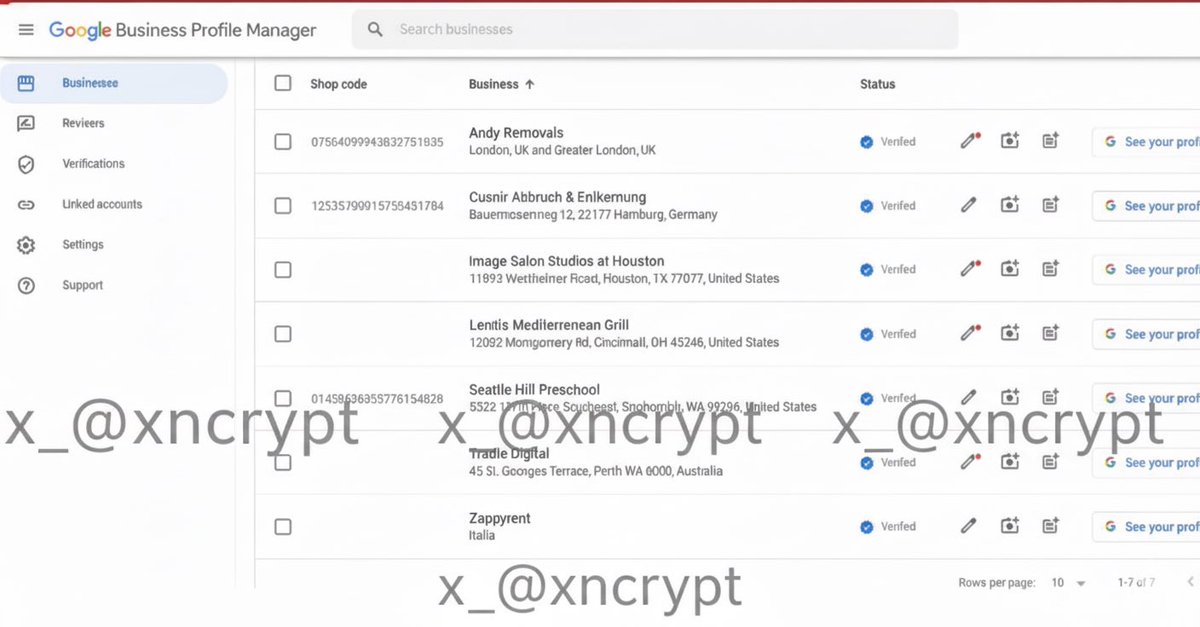
Task: Select the Cusnir Abbruch row checkbox
Action: (283, 206)
